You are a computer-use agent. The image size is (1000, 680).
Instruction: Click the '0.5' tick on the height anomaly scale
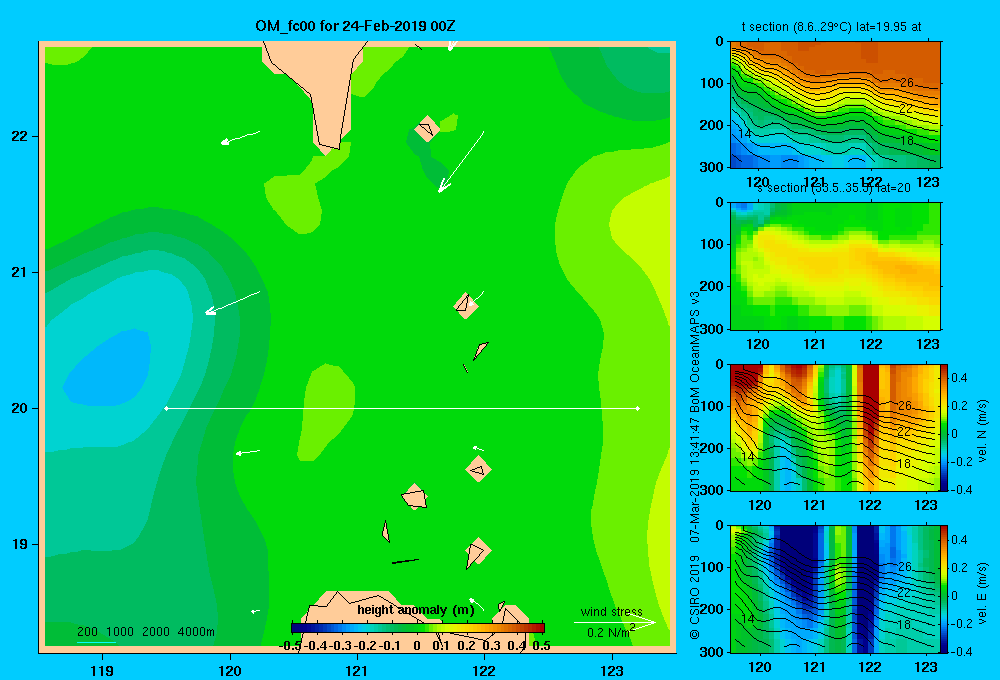coord(541,646)
